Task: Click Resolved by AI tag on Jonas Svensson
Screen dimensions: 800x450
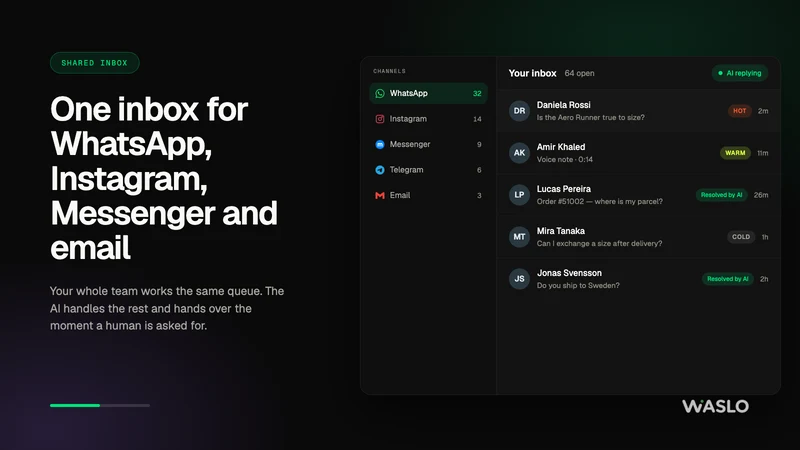Action: point(728,279)
